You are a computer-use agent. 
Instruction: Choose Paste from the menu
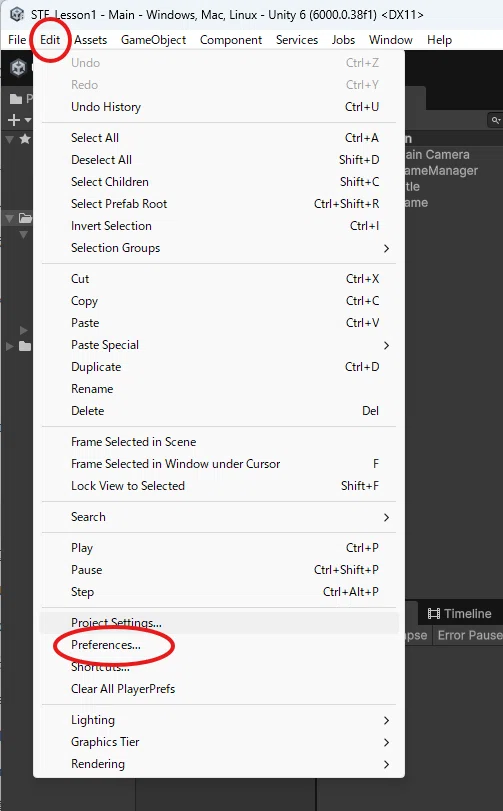tap(219, 323)
